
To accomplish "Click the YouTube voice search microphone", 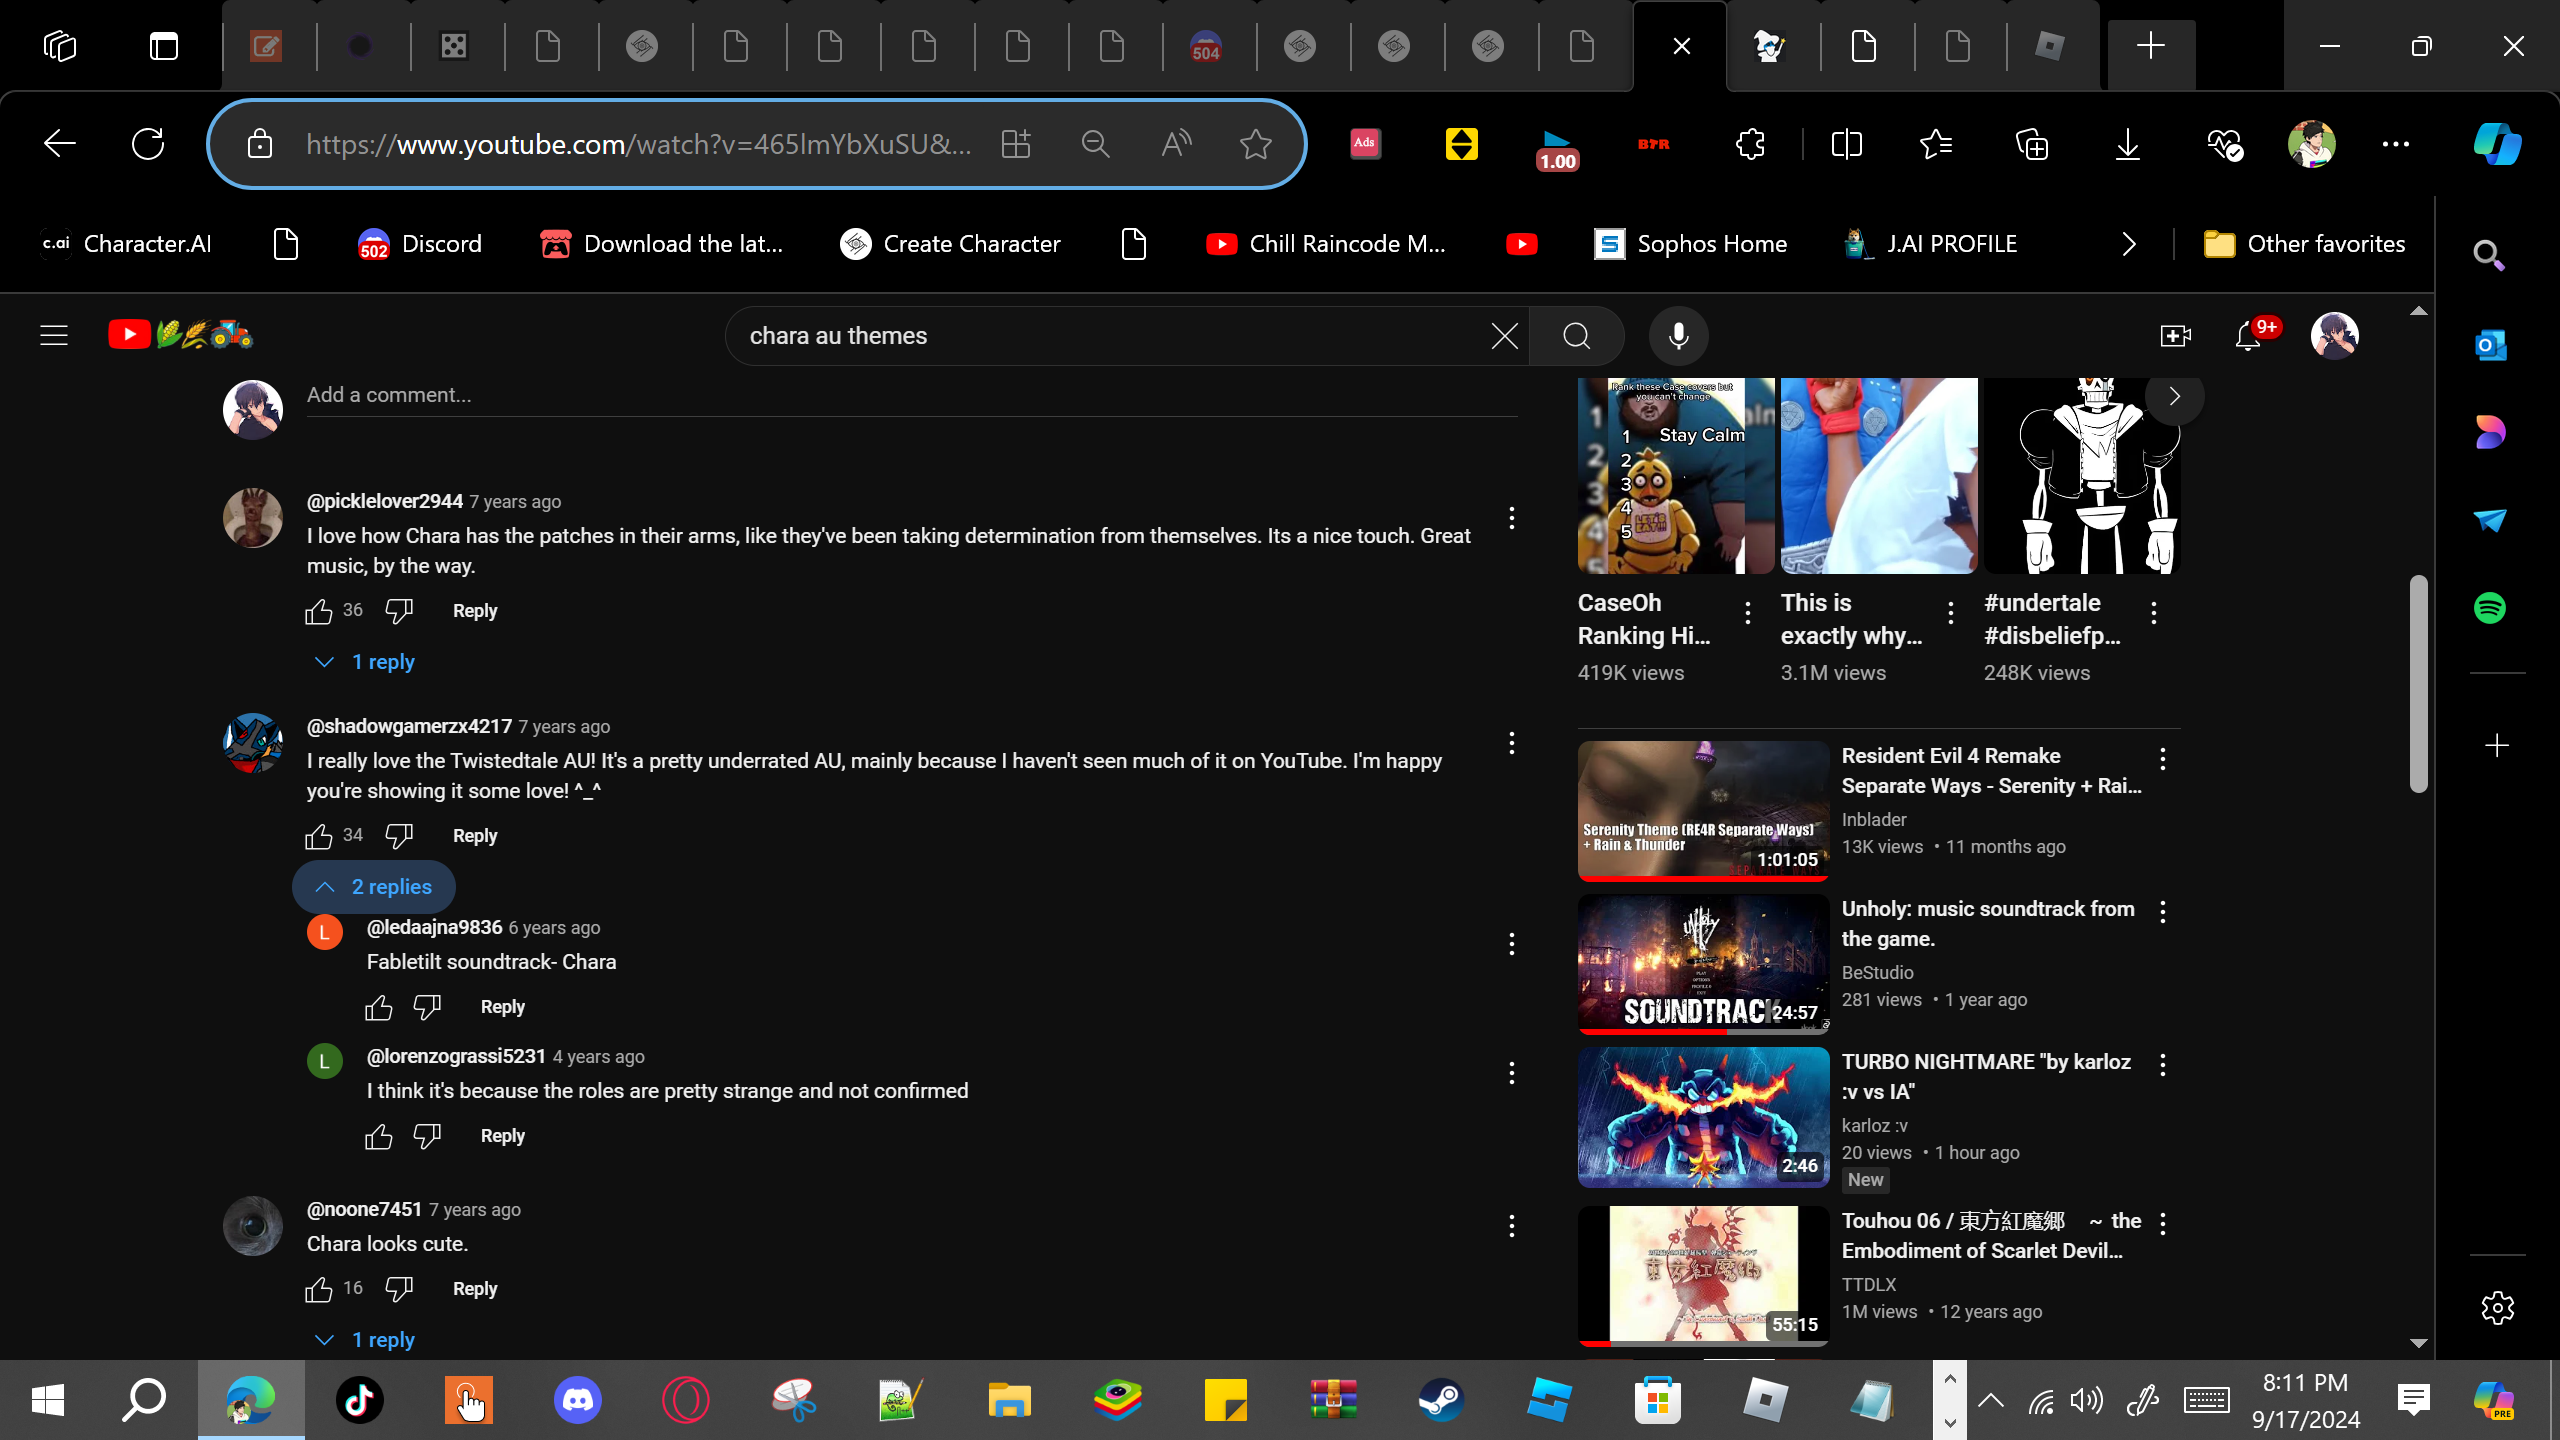I will point(1678,336).
